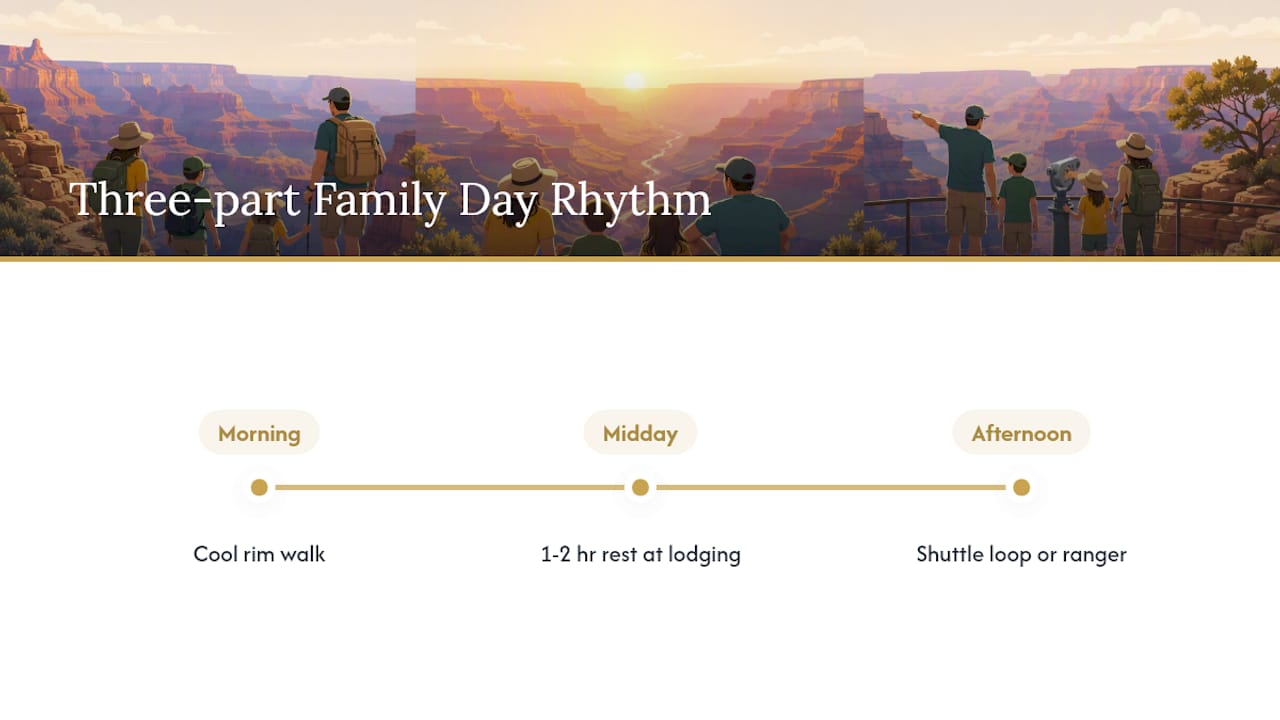Click the timeline line between Morning and Midday
This screenshot has width=1280, height=720.
pos(449,487)
